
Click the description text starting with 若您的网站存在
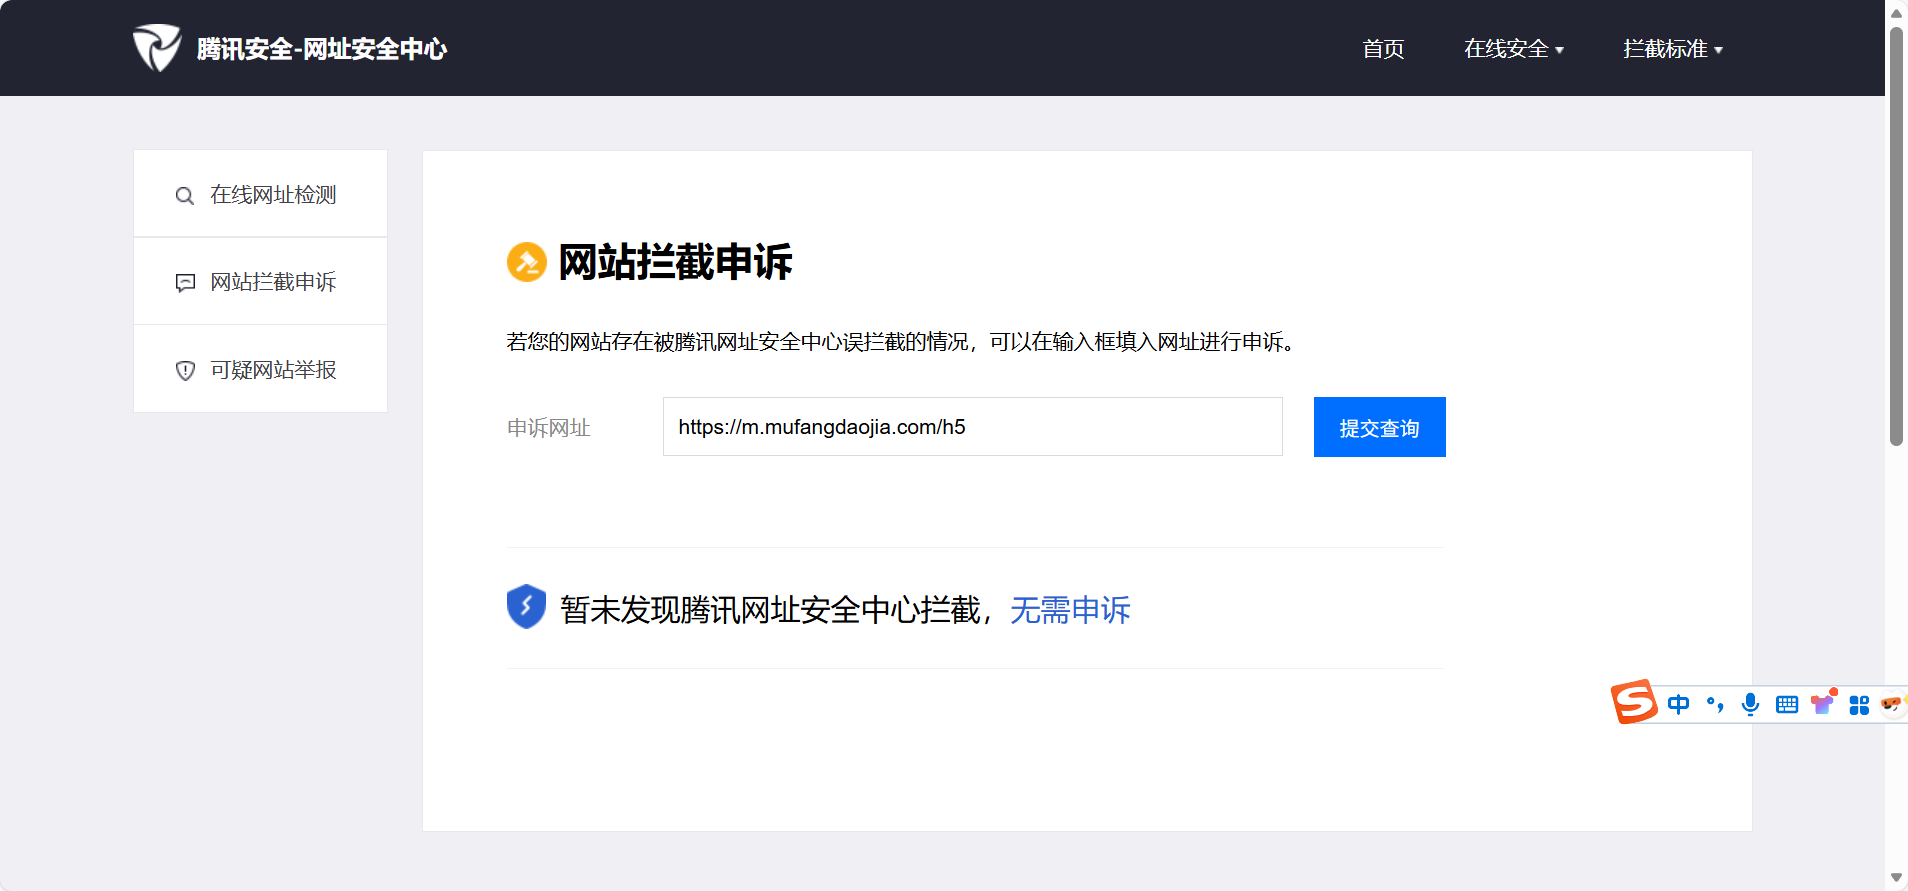(x=904, y=342)
